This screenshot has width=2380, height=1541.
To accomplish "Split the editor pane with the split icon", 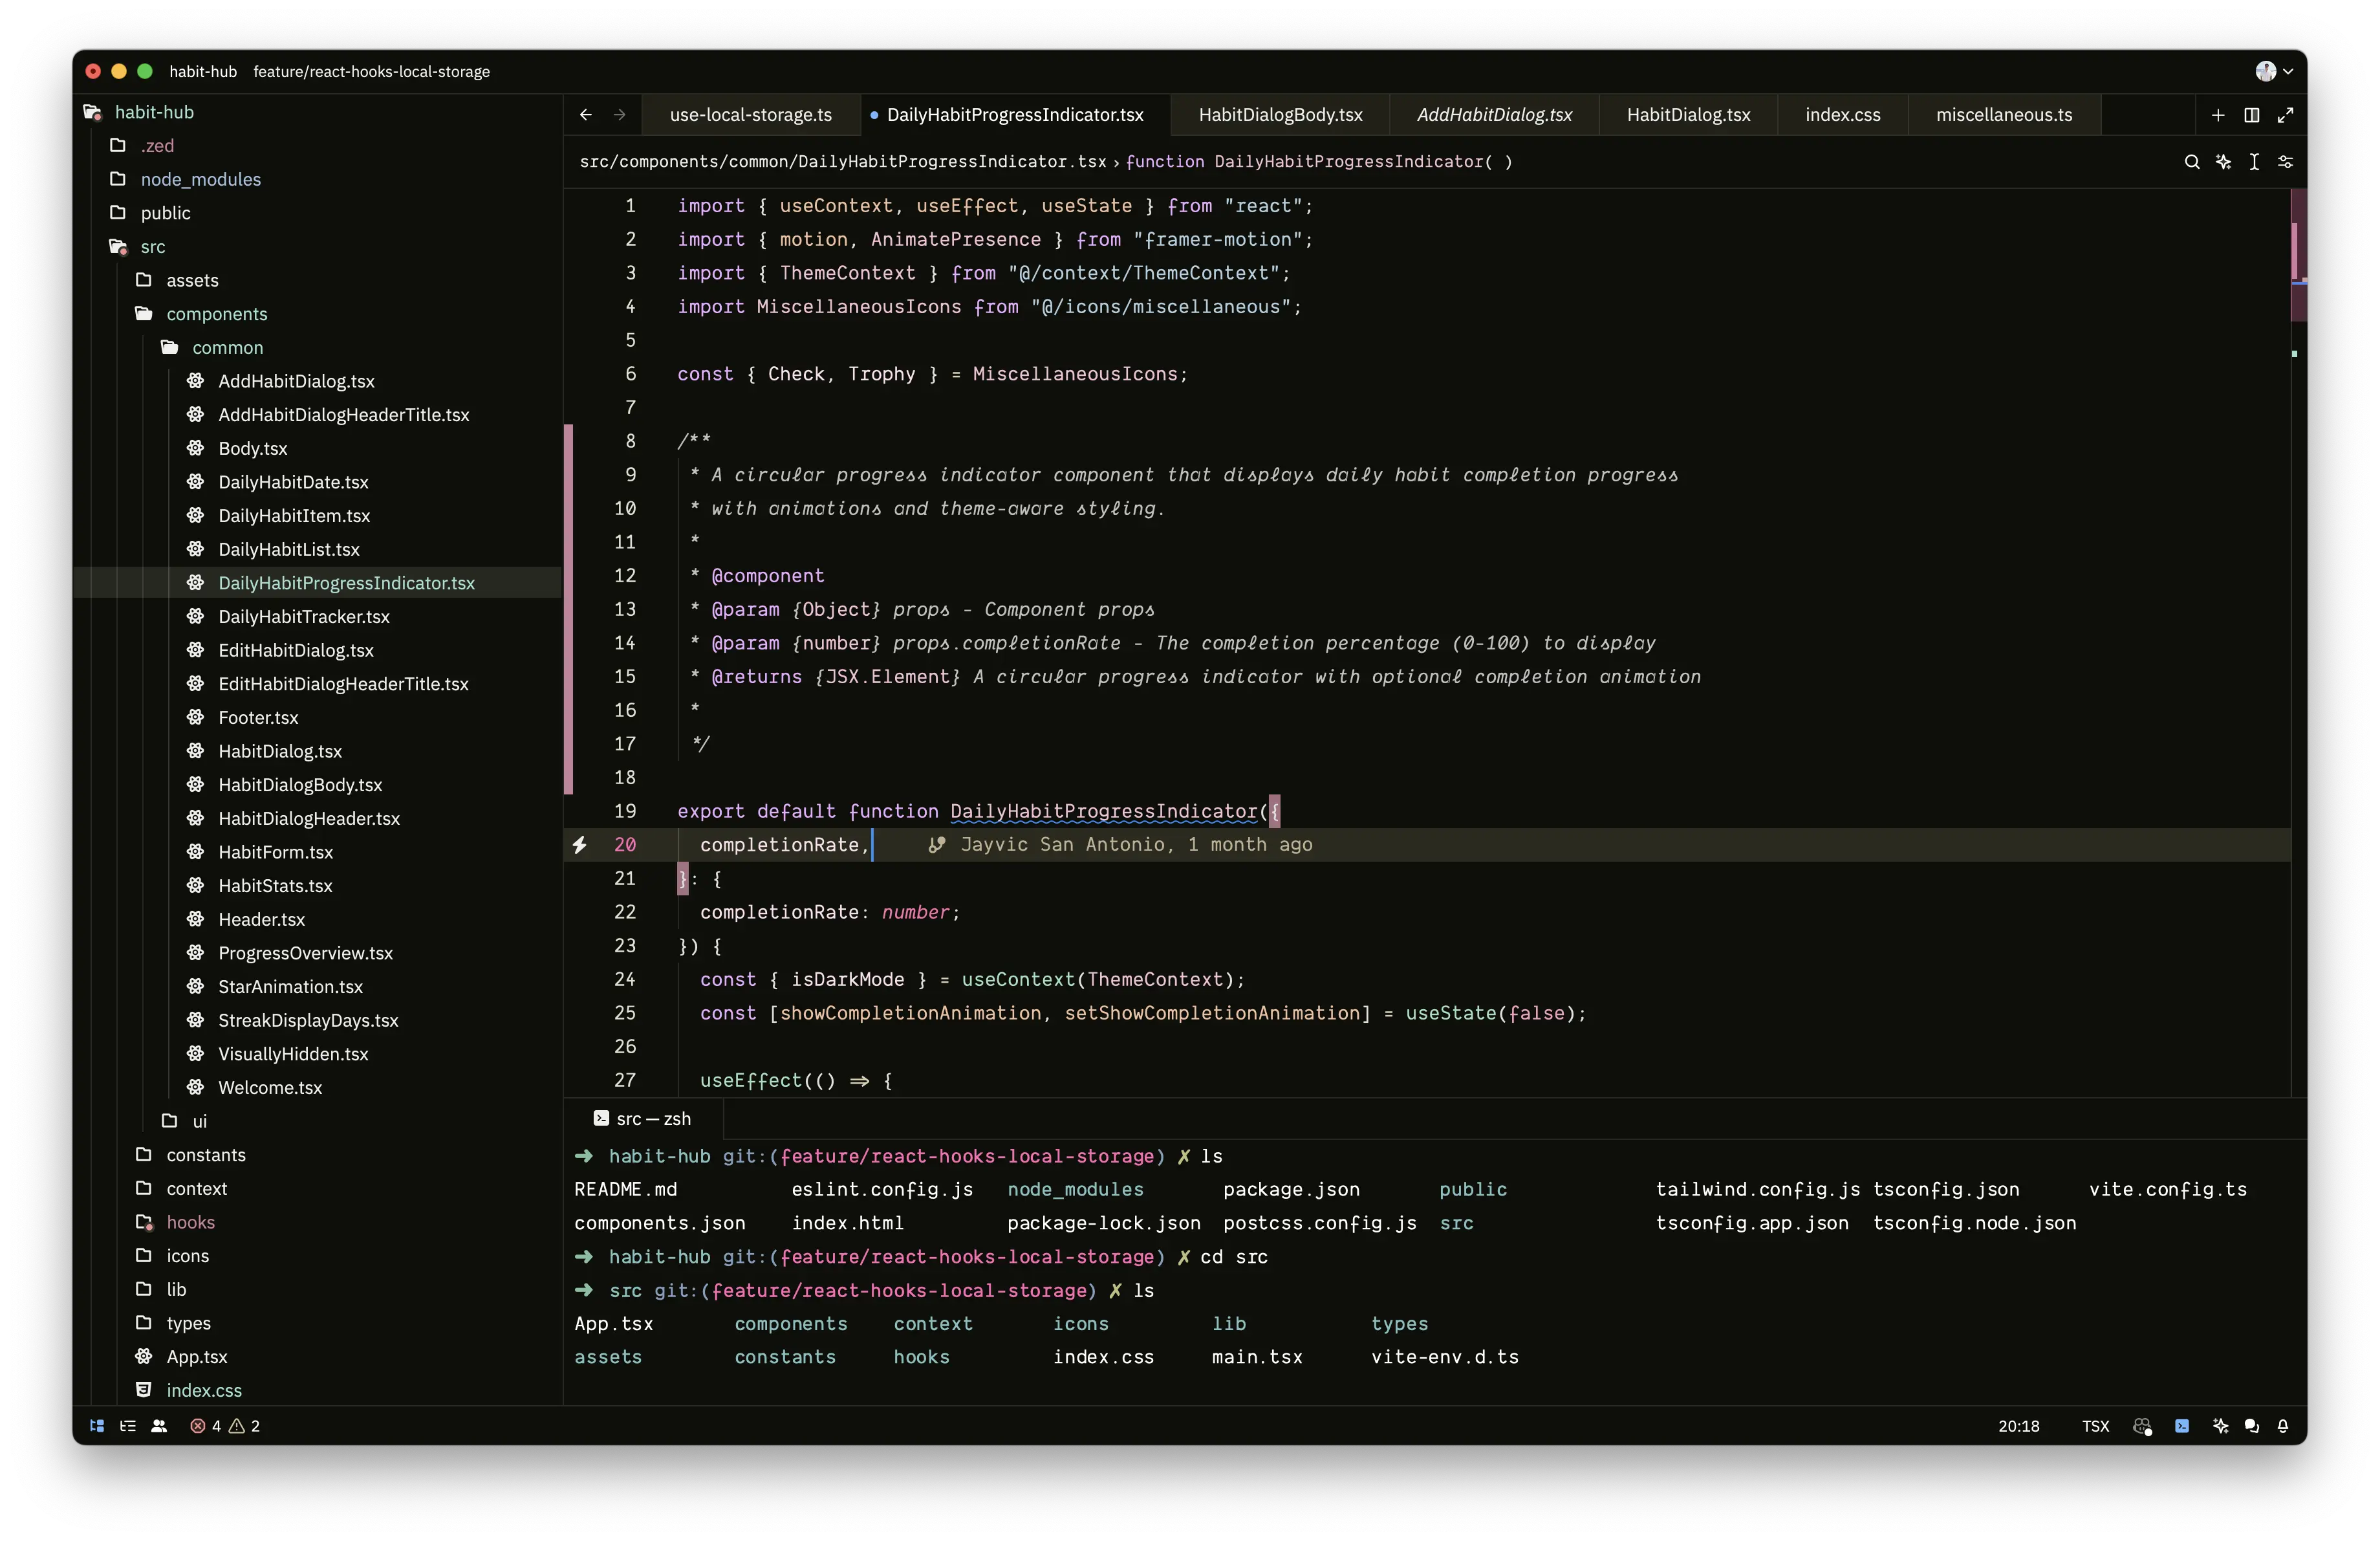I will point(2252,115).
